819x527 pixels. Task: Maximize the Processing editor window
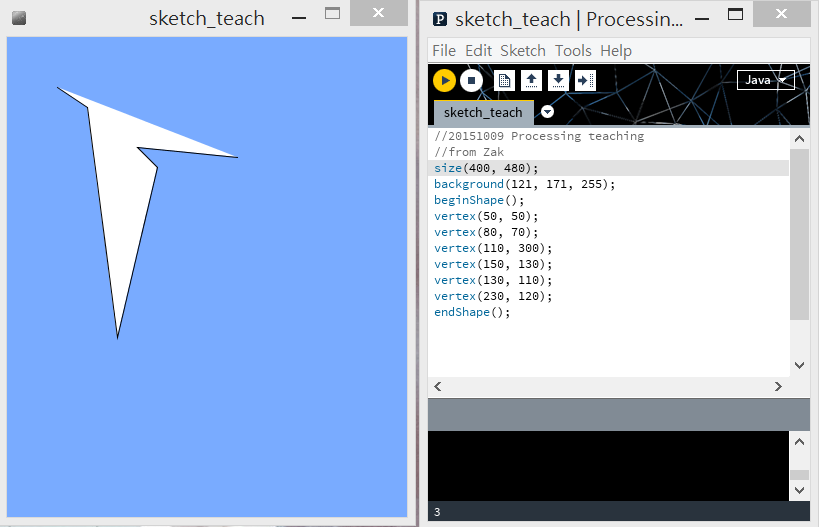(x=735, y=14)
